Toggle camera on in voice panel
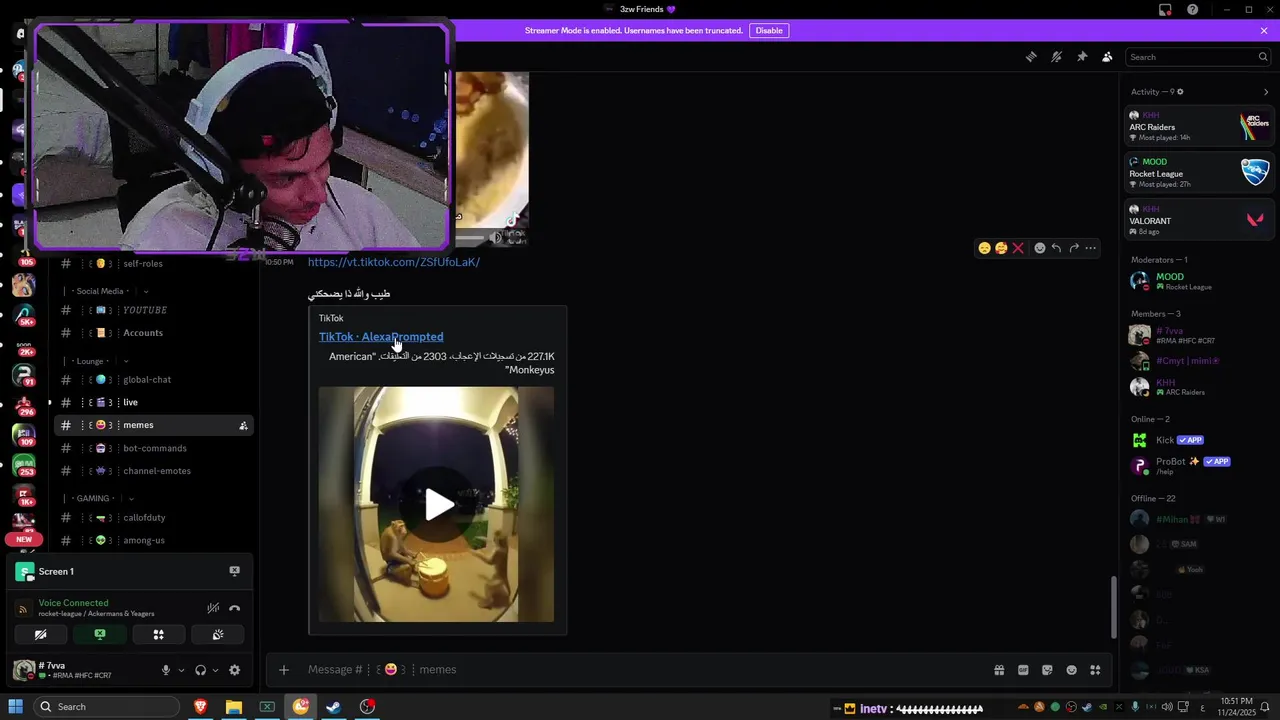This screenshot has height=720, width=1280. 41,634
